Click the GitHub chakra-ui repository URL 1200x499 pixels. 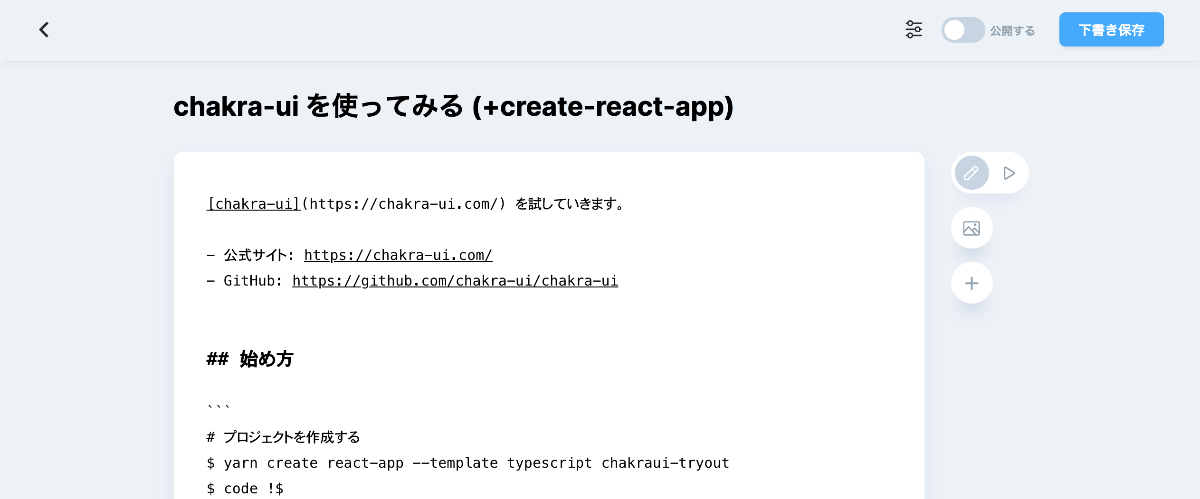pos(455,281)
